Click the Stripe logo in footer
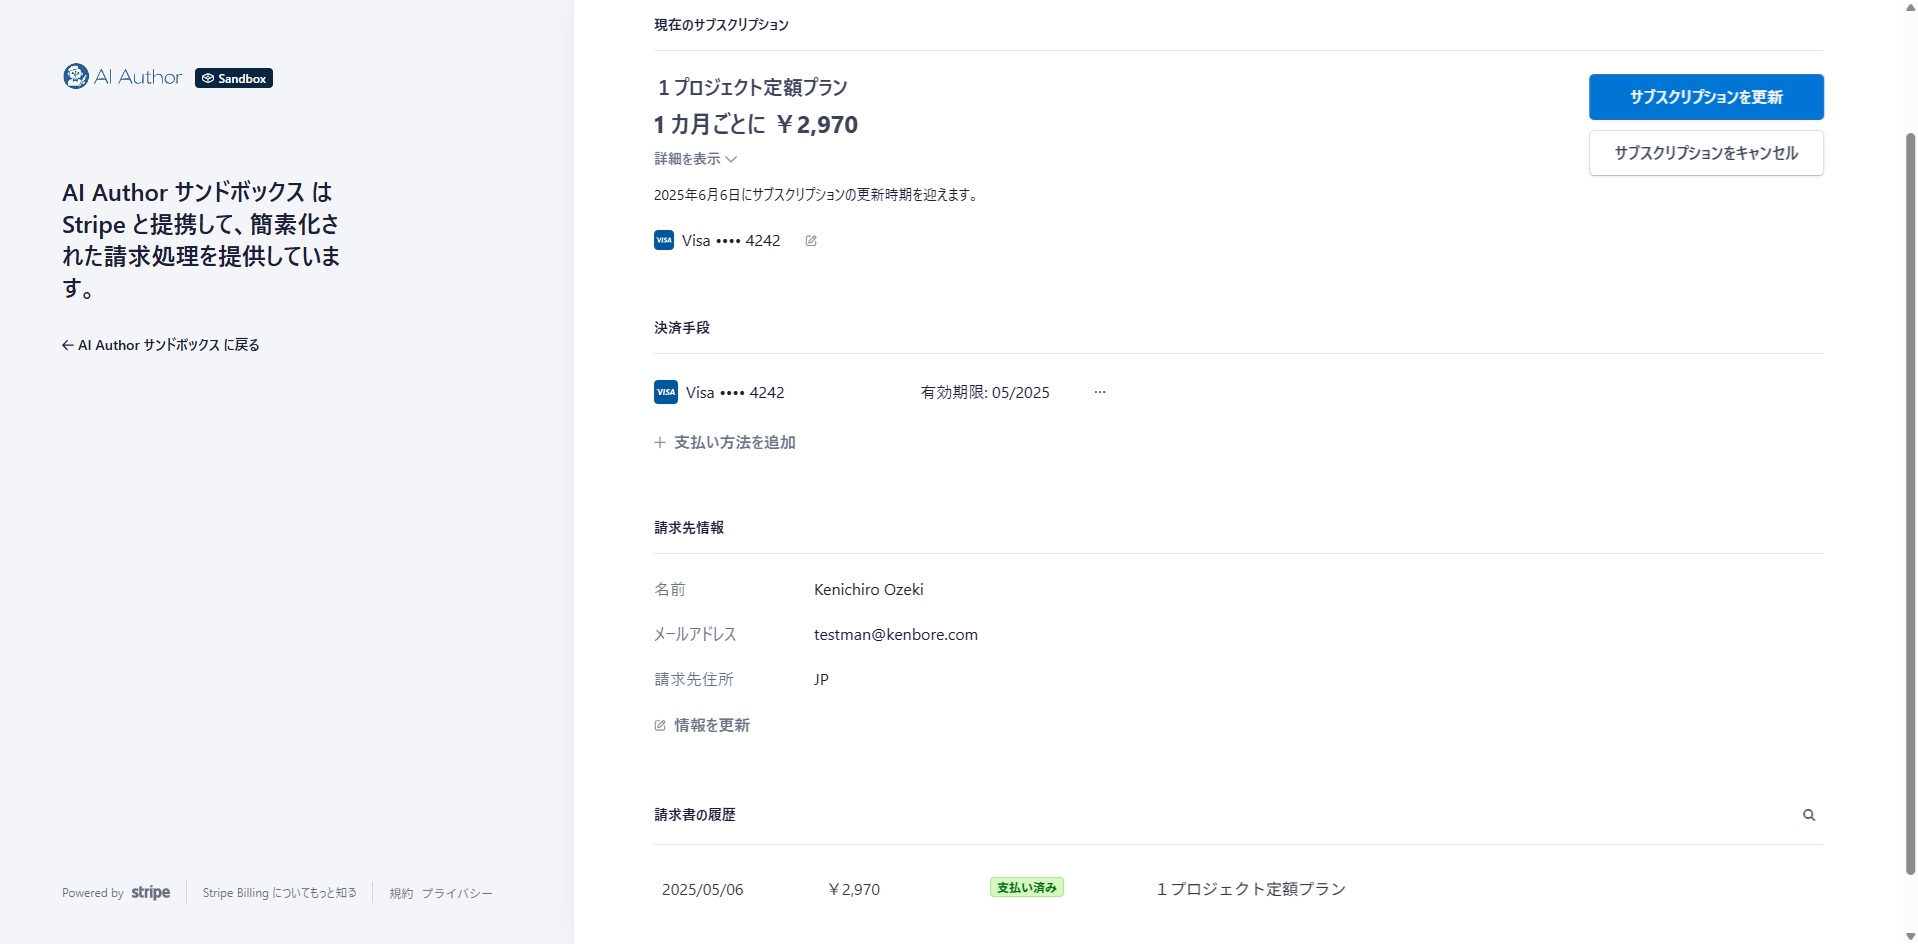 (151, 892)
